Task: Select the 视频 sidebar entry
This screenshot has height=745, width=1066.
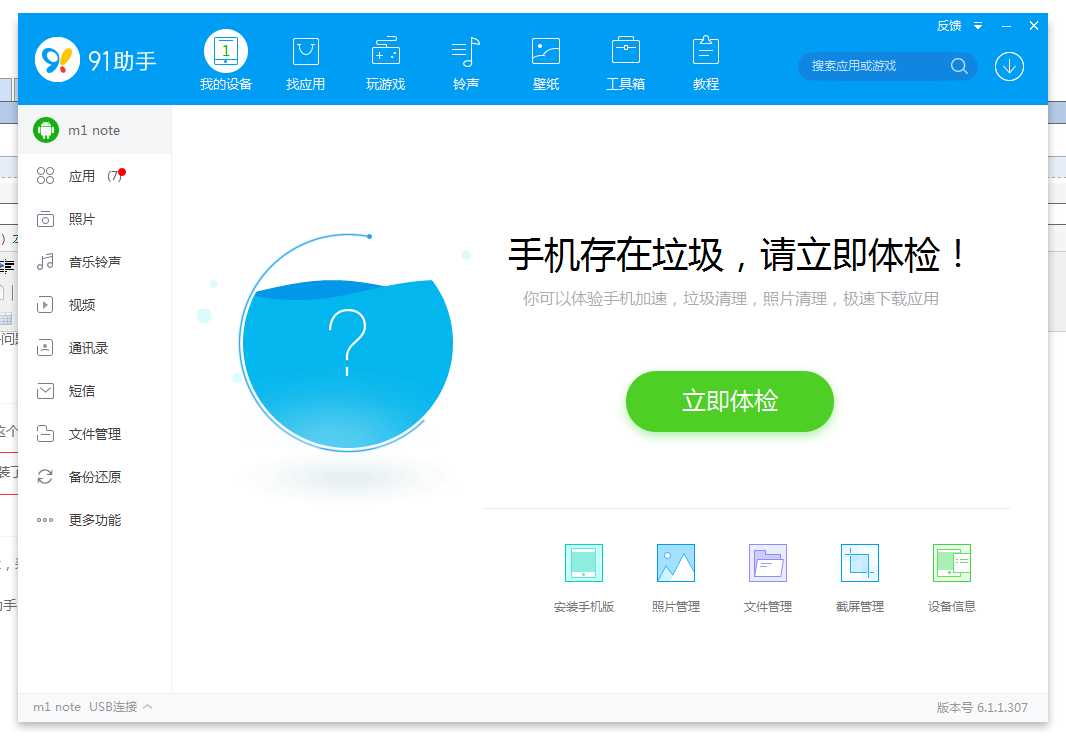Action: [94, 305]
